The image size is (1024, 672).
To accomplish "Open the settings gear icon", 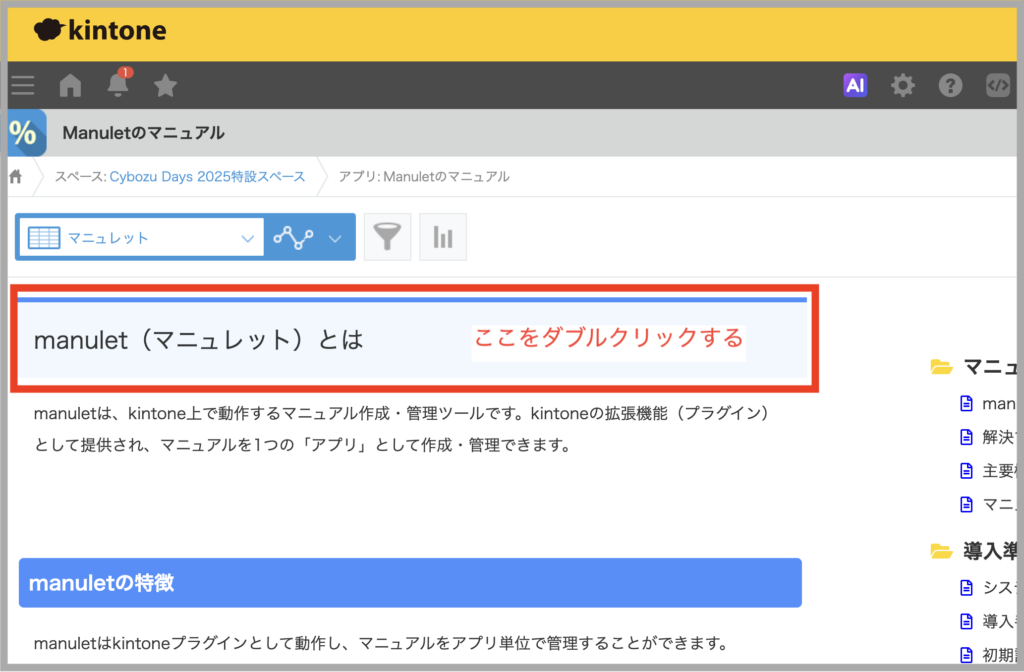I will point(903,86).
